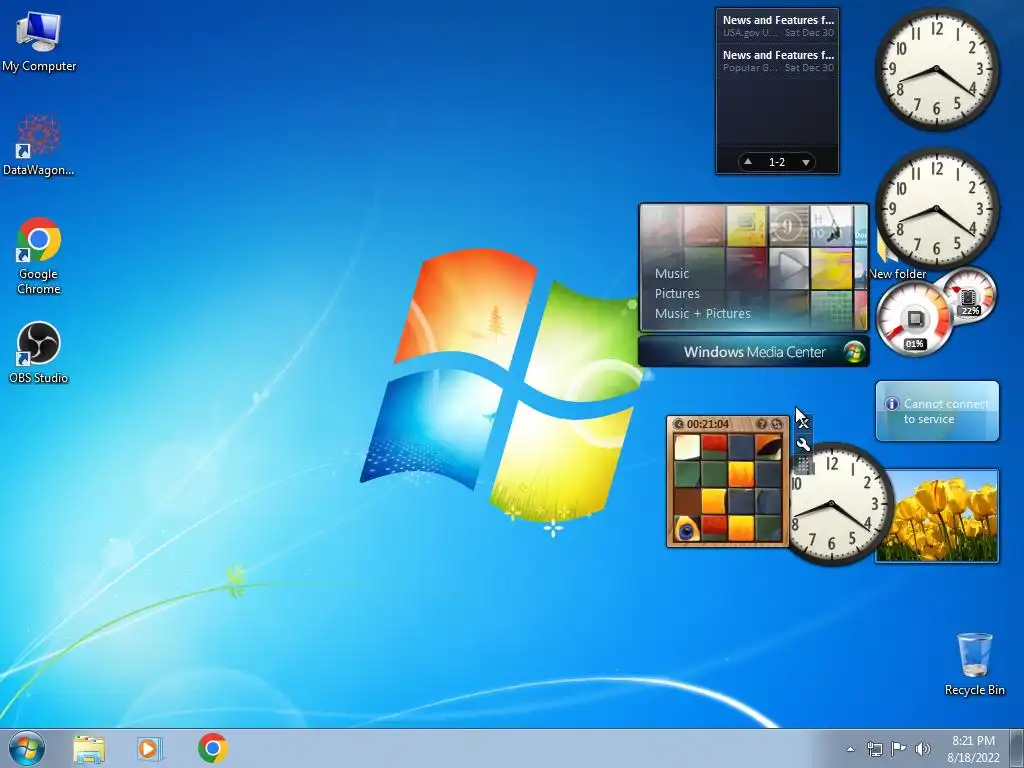The width and height of the screenshot is (1024, 768).
Task: Click the network tray icon
Action: [x=874, y=749]
